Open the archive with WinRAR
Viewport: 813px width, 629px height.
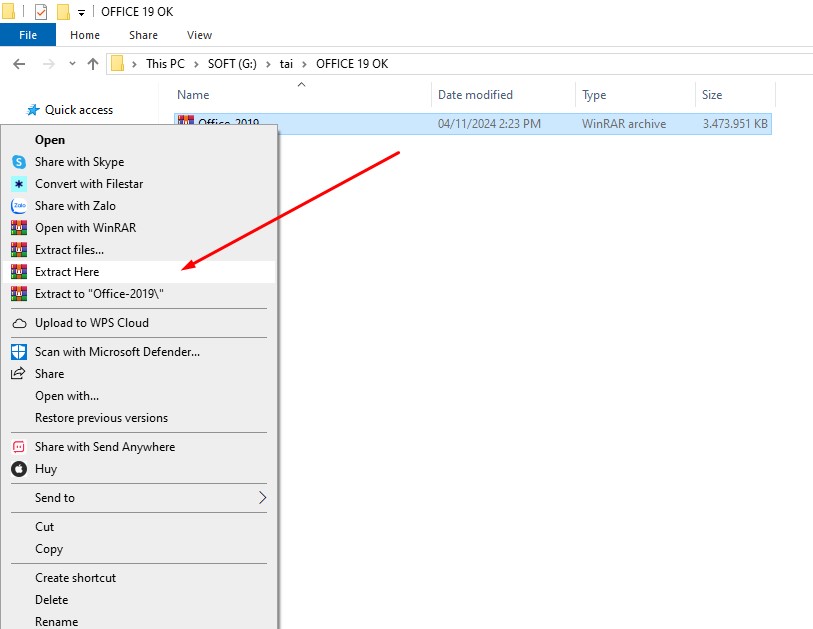[84, 227]
